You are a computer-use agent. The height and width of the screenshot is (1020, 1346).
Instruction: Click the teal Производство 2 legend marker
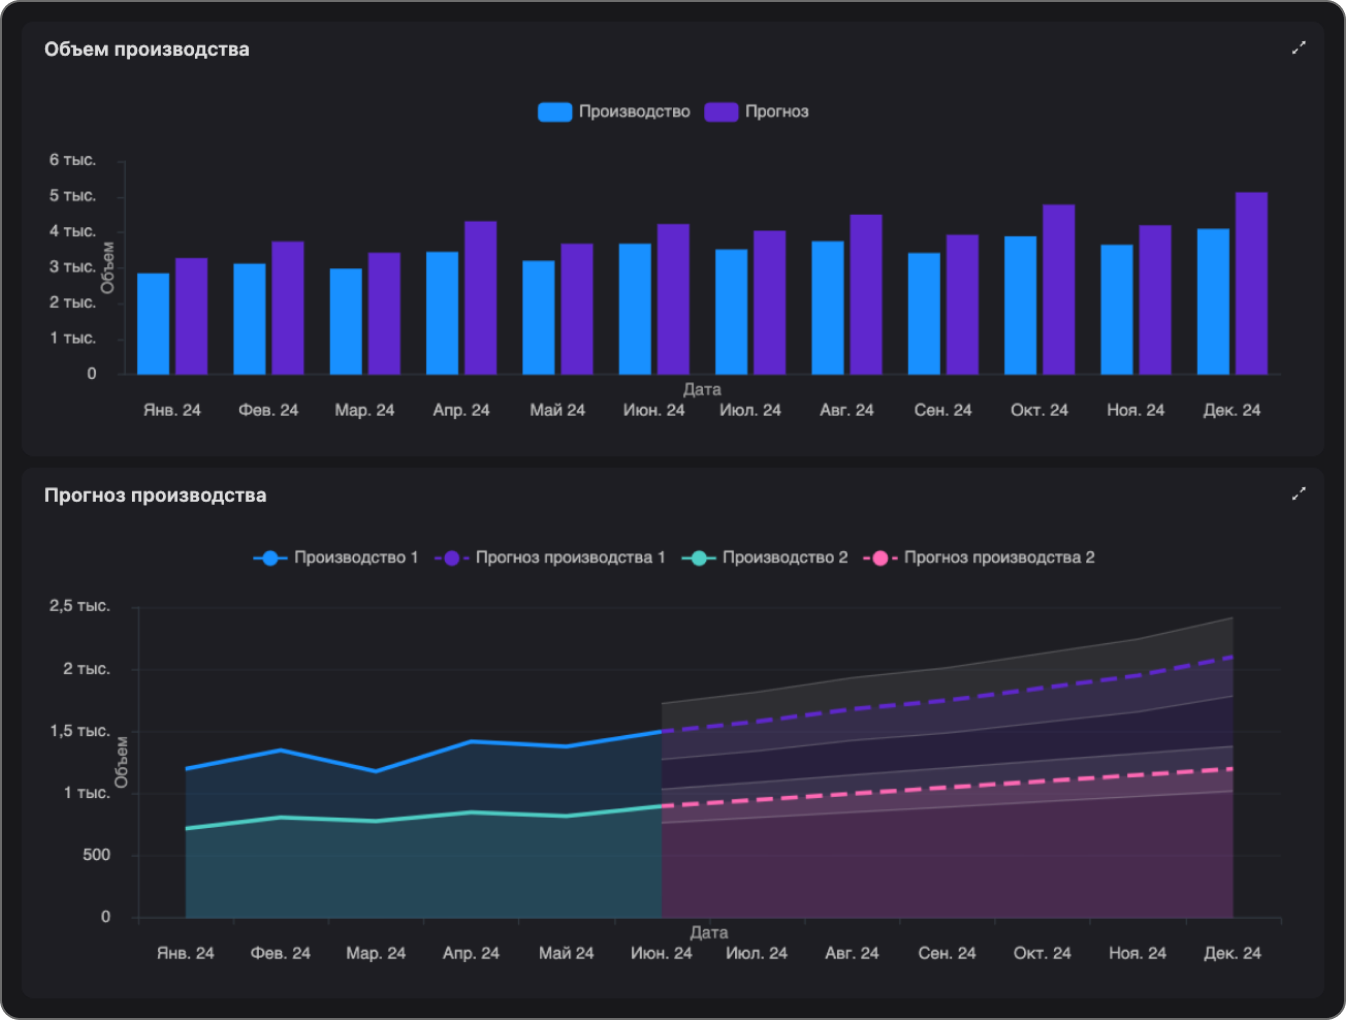(x=698, y=558)
